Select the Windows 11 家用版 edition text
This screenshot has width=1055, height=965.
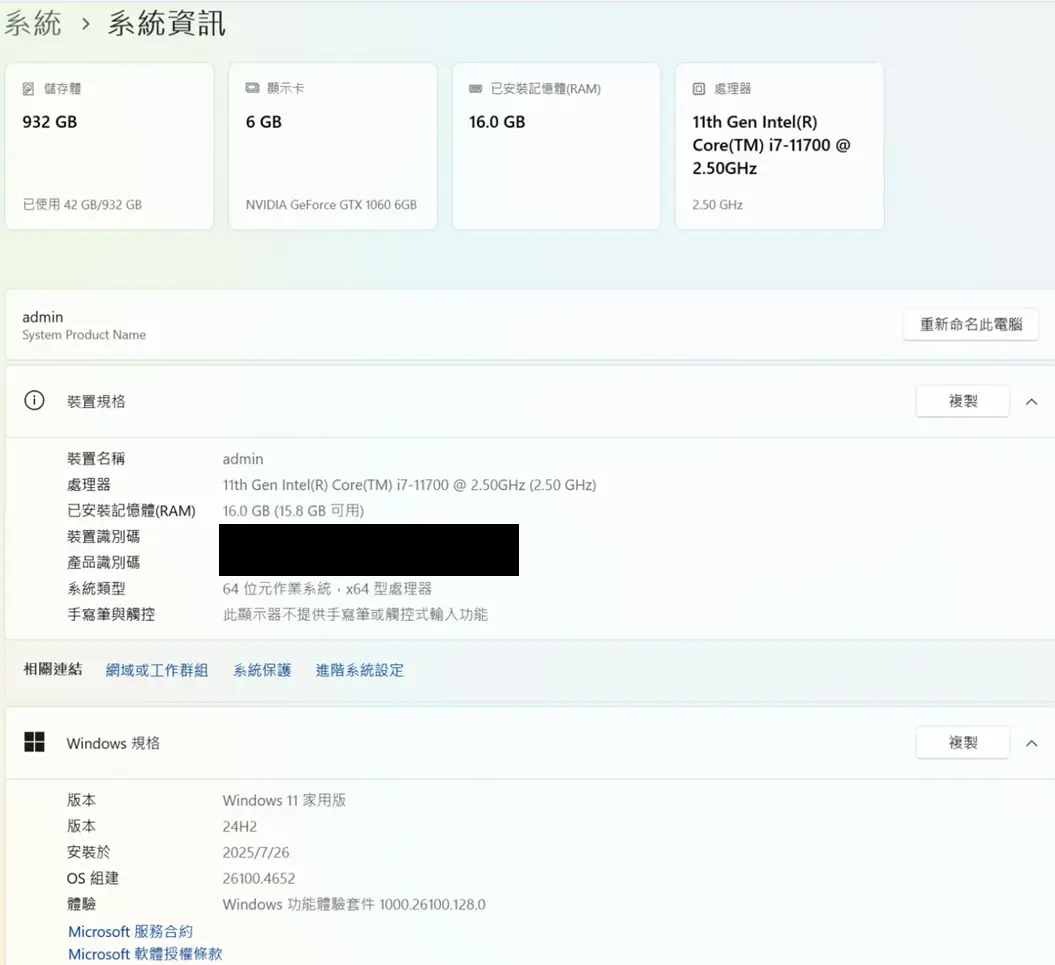coord(285,800)
